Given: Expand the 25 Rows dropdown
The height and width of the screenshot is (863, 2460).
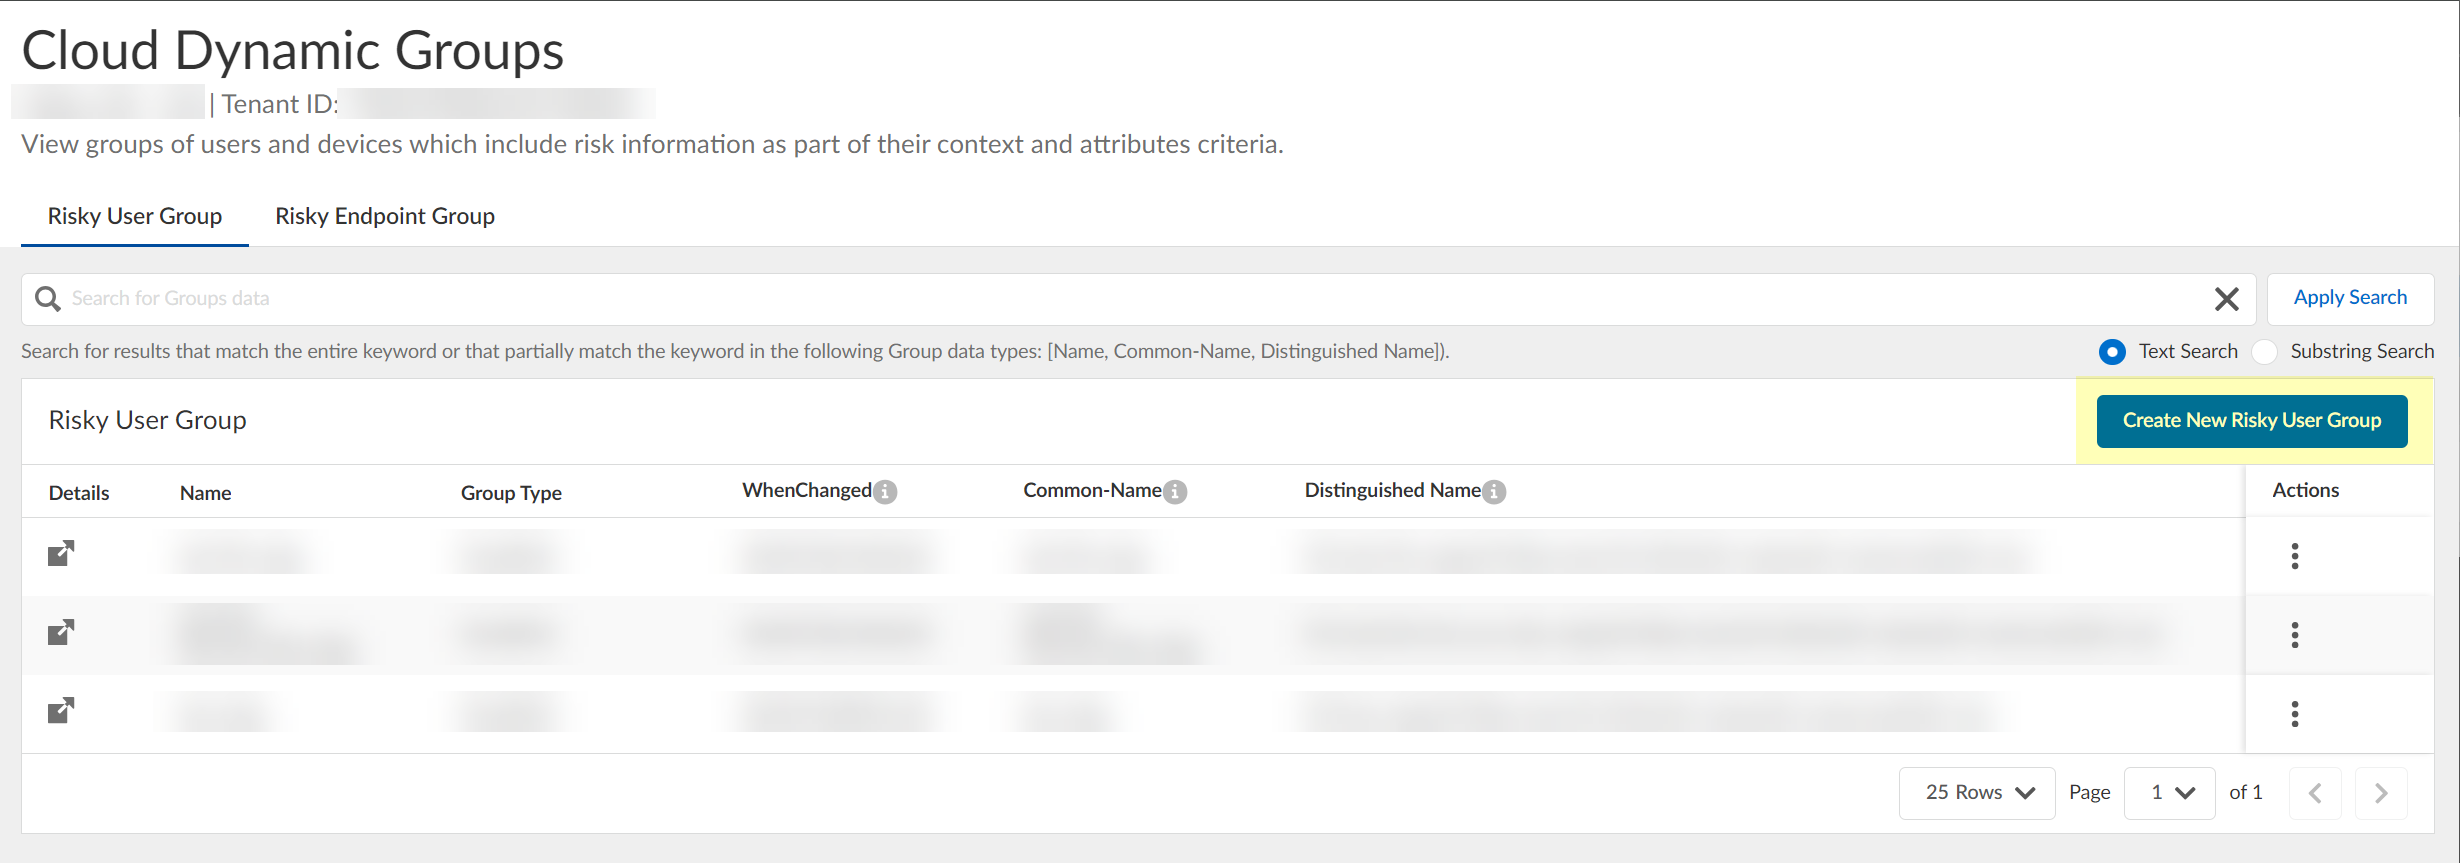Looking at the screenshot, I should point(1977,793).
